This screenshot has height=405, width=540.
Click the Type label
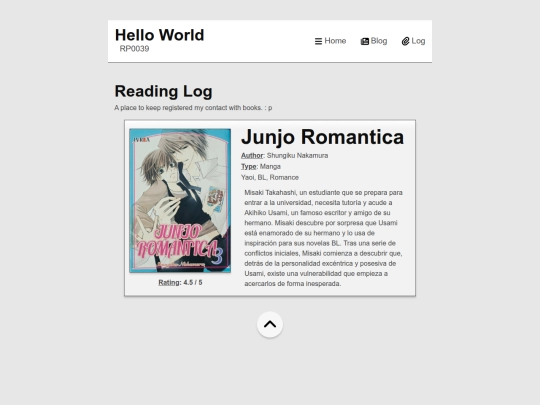click(249, 167)
